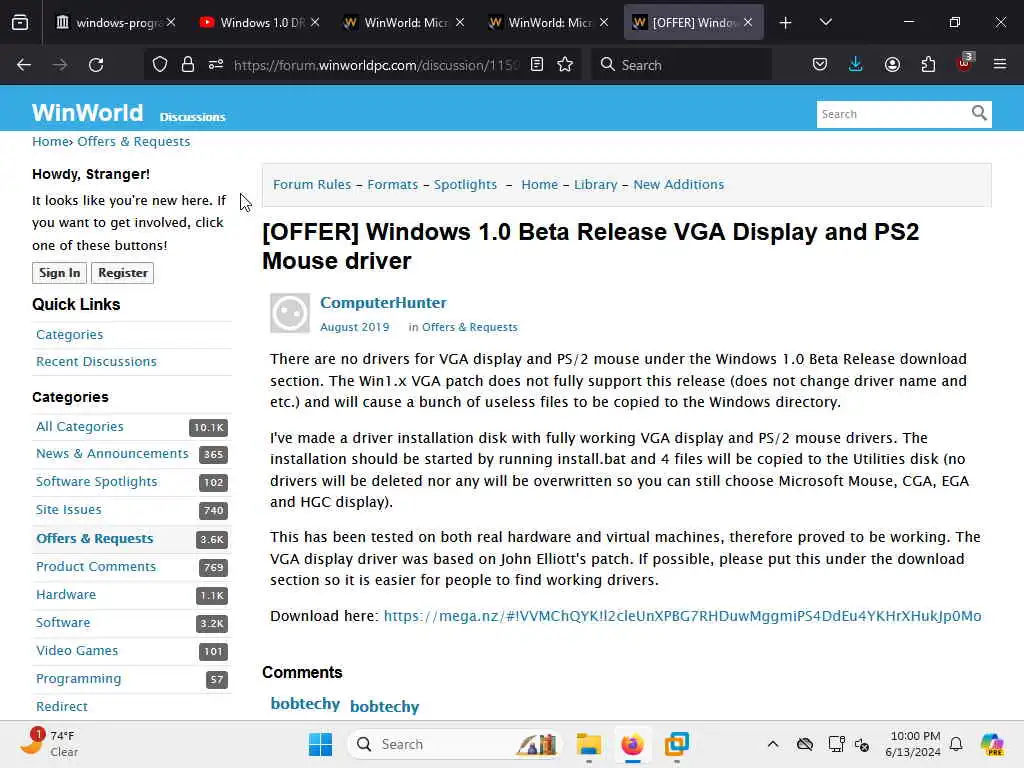Open the Firefox tab overview icon
Viewport: 1024px width, 768px height.
[20, 22]
